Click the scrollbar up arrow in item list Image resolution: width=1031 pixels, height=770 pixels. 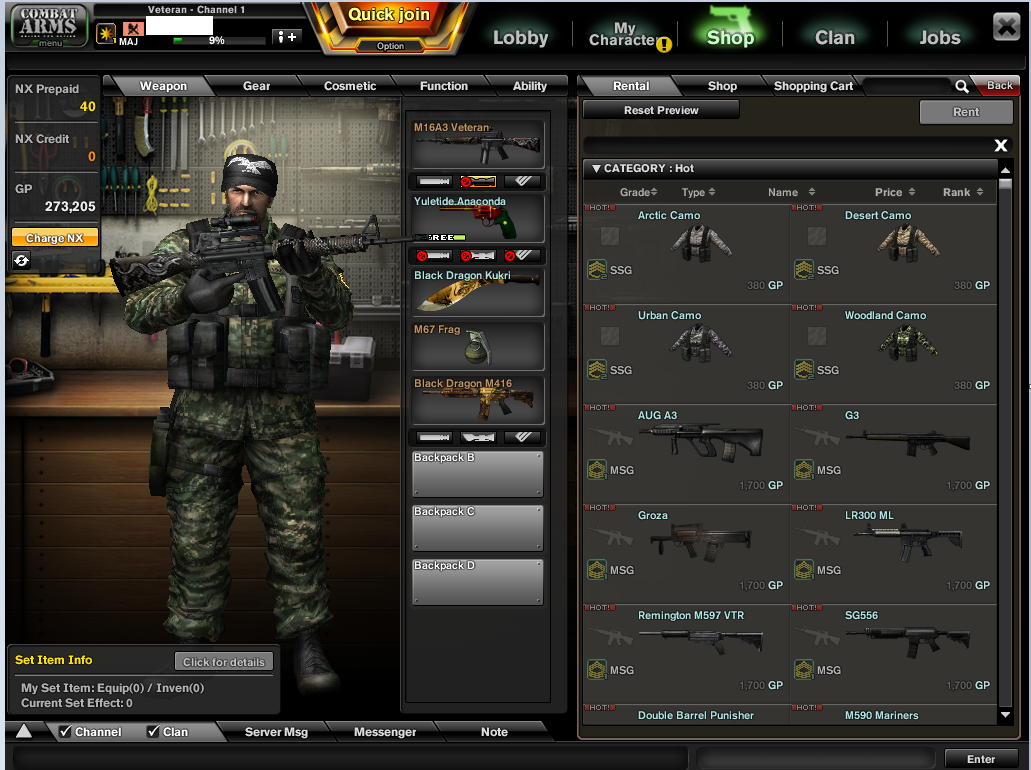point(1005,170)
